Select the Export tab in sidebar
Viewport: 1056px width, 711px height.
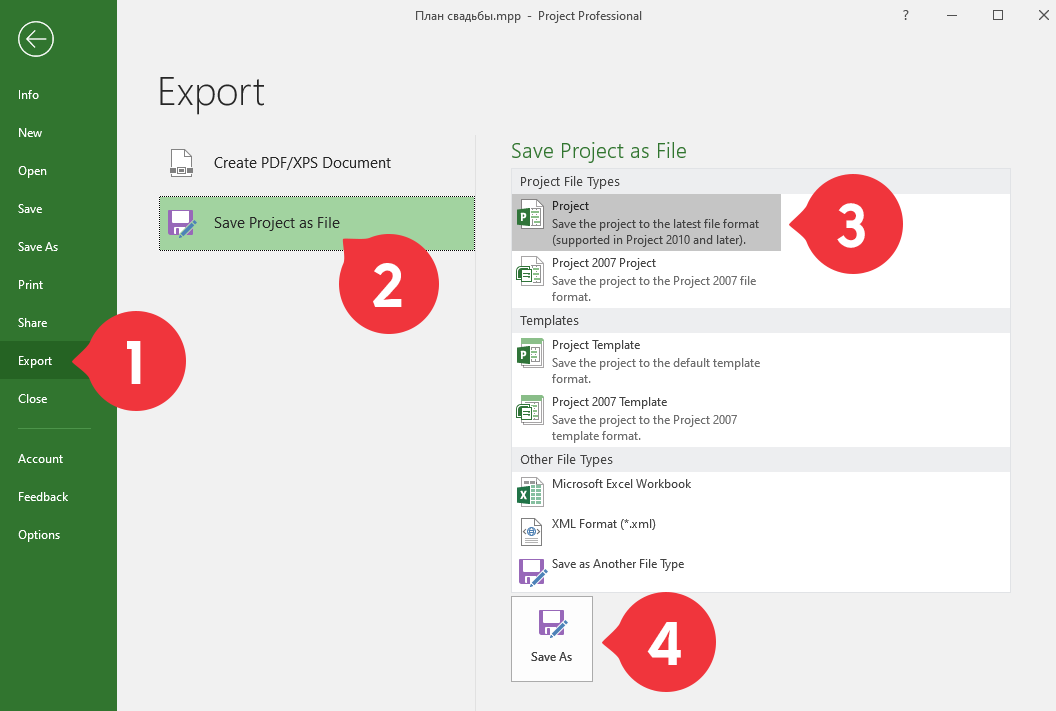(59, 361)
